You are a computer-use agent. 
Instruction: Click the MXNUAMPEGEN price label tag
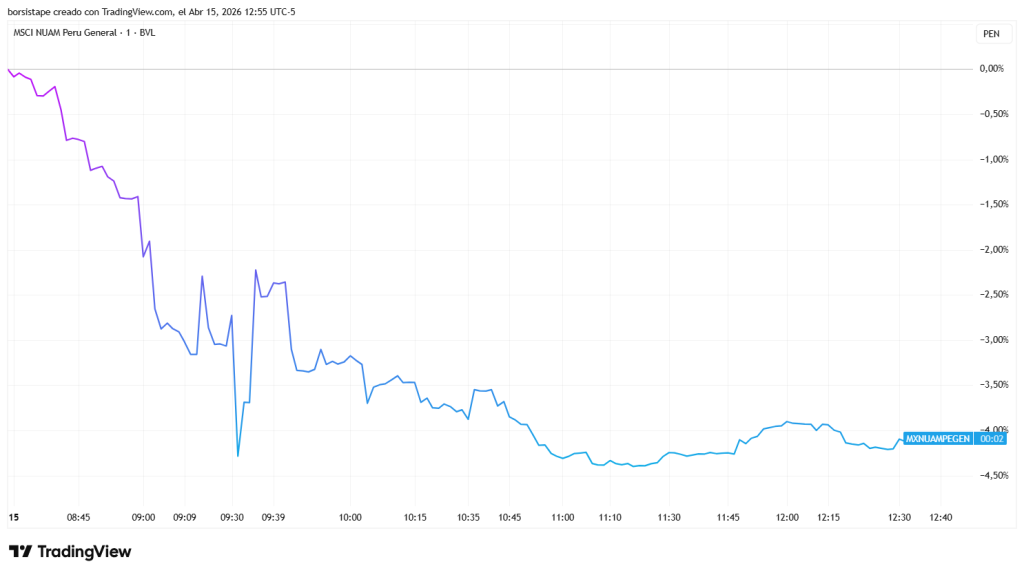click(x=937, y=438)
